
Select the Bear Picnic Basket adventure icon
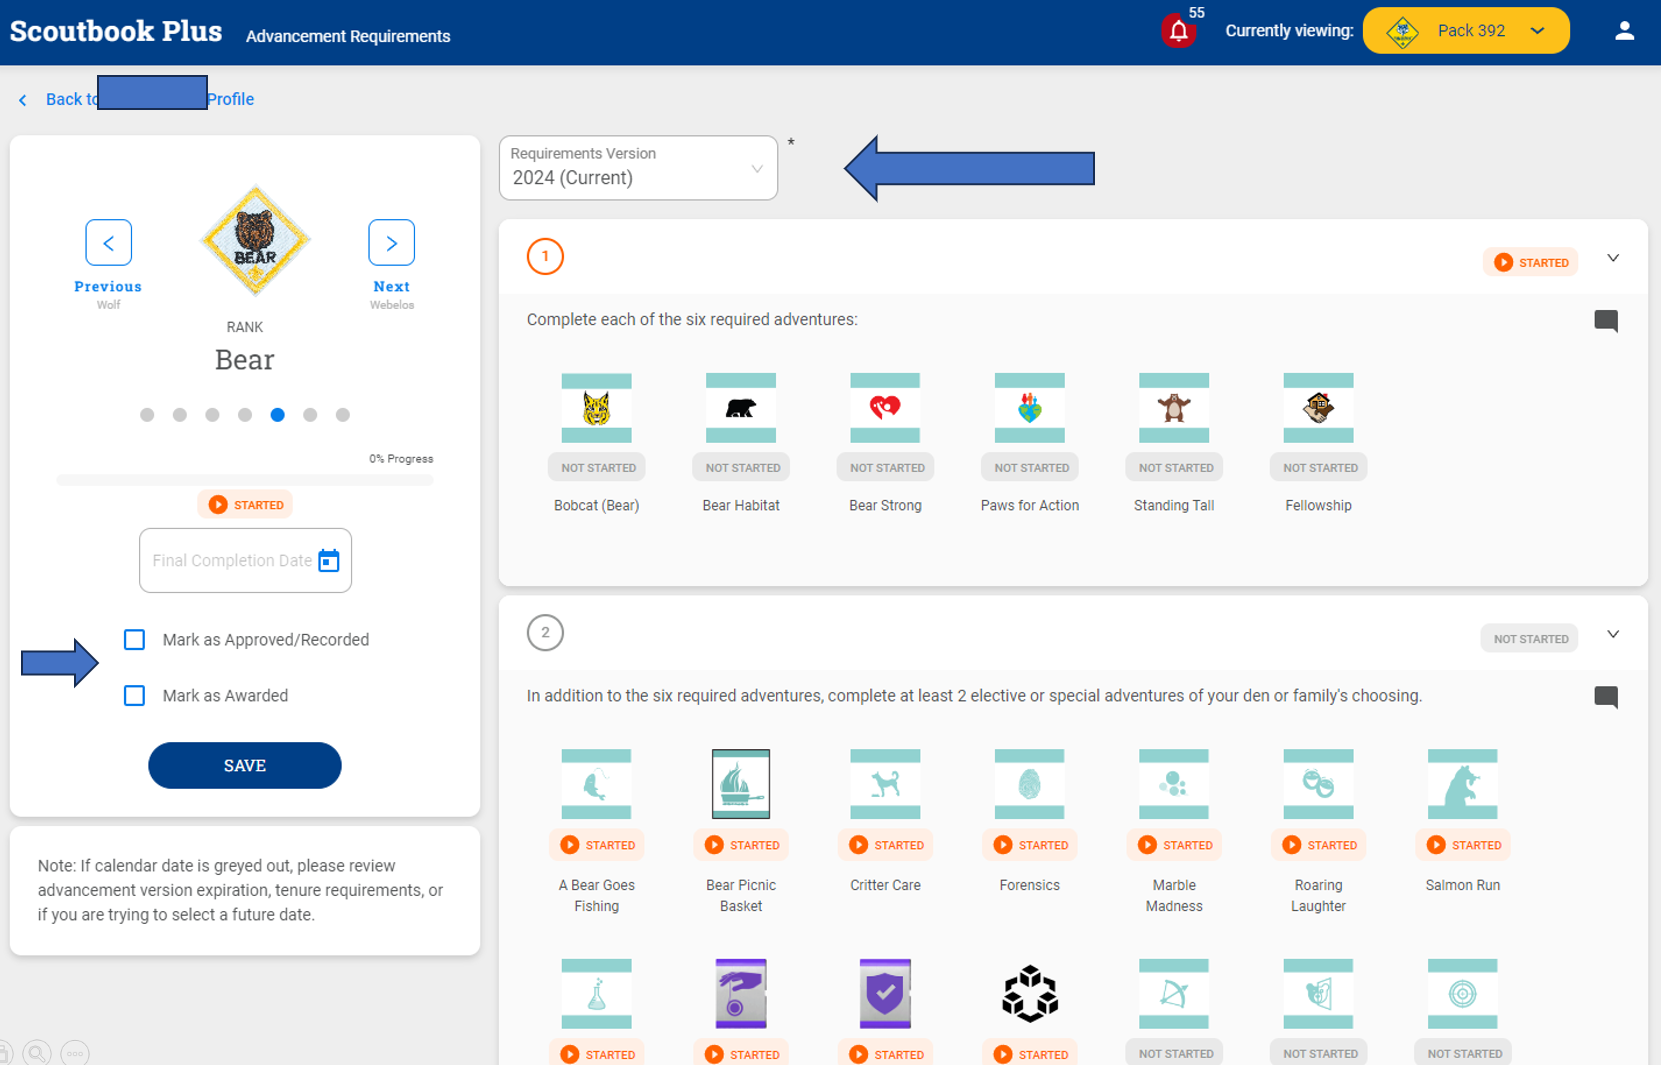click(742, 785)
